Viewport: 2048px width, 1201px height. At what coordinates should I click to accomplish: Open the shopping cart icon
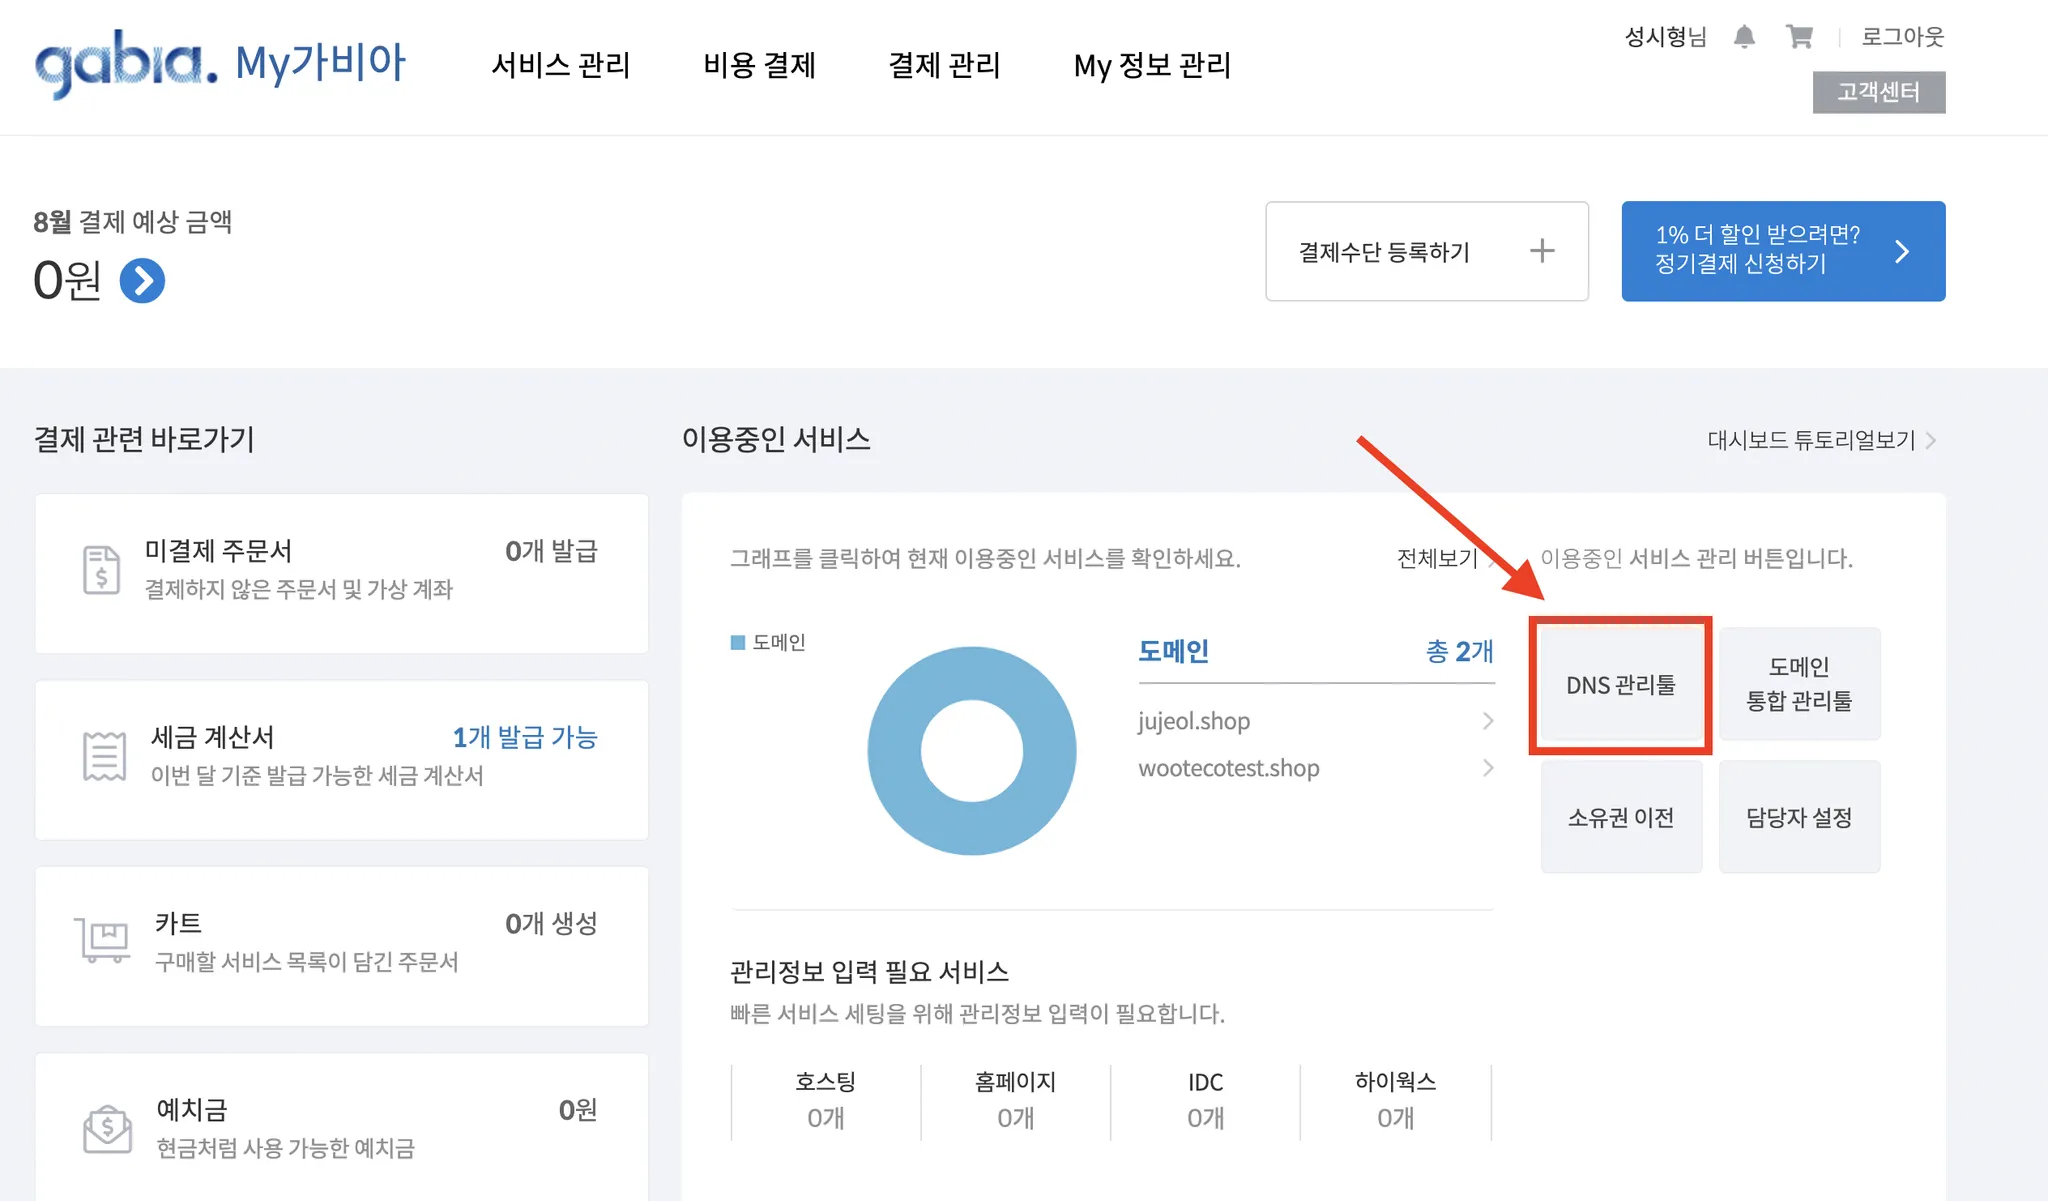(x=1799, y=37)
